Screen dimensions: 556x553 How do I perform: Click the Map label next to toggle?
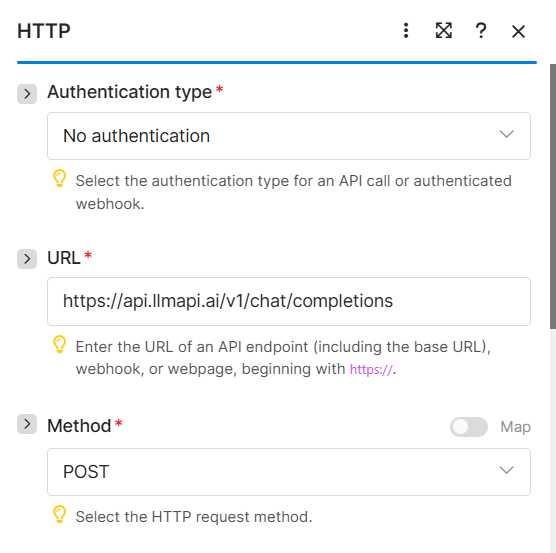[515, 427]
